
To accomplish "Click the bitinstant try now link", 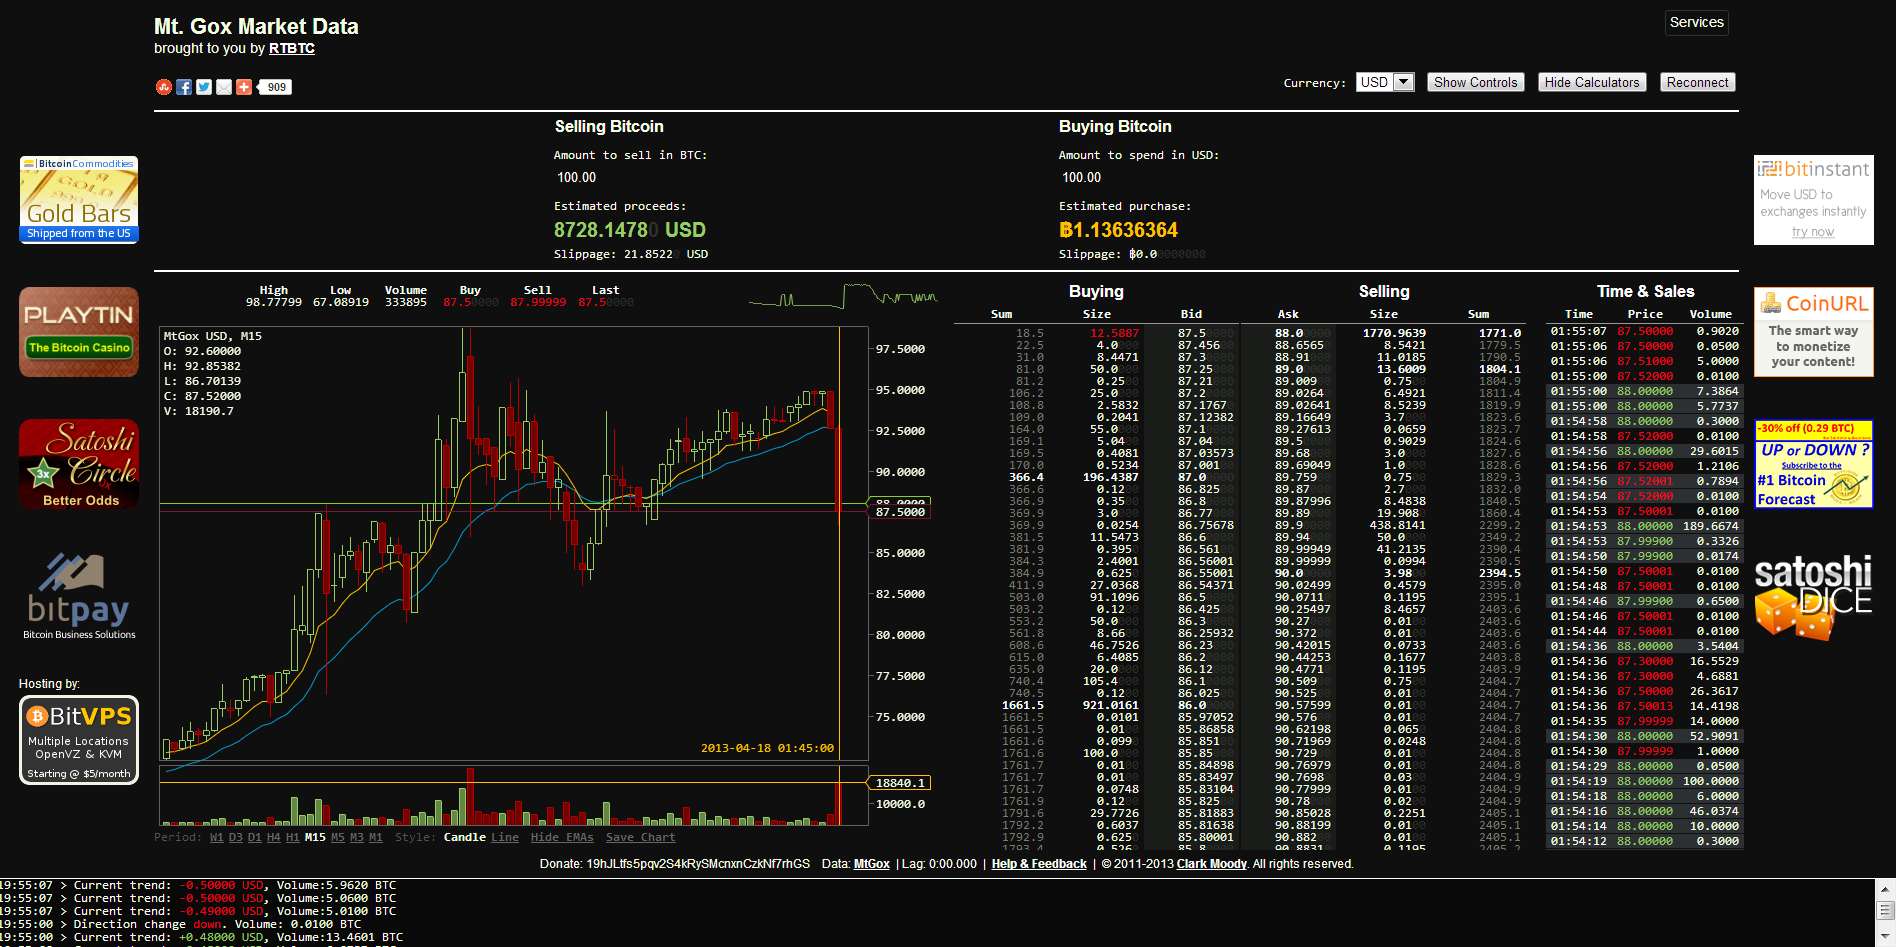I will click(x=1813, y=232).
